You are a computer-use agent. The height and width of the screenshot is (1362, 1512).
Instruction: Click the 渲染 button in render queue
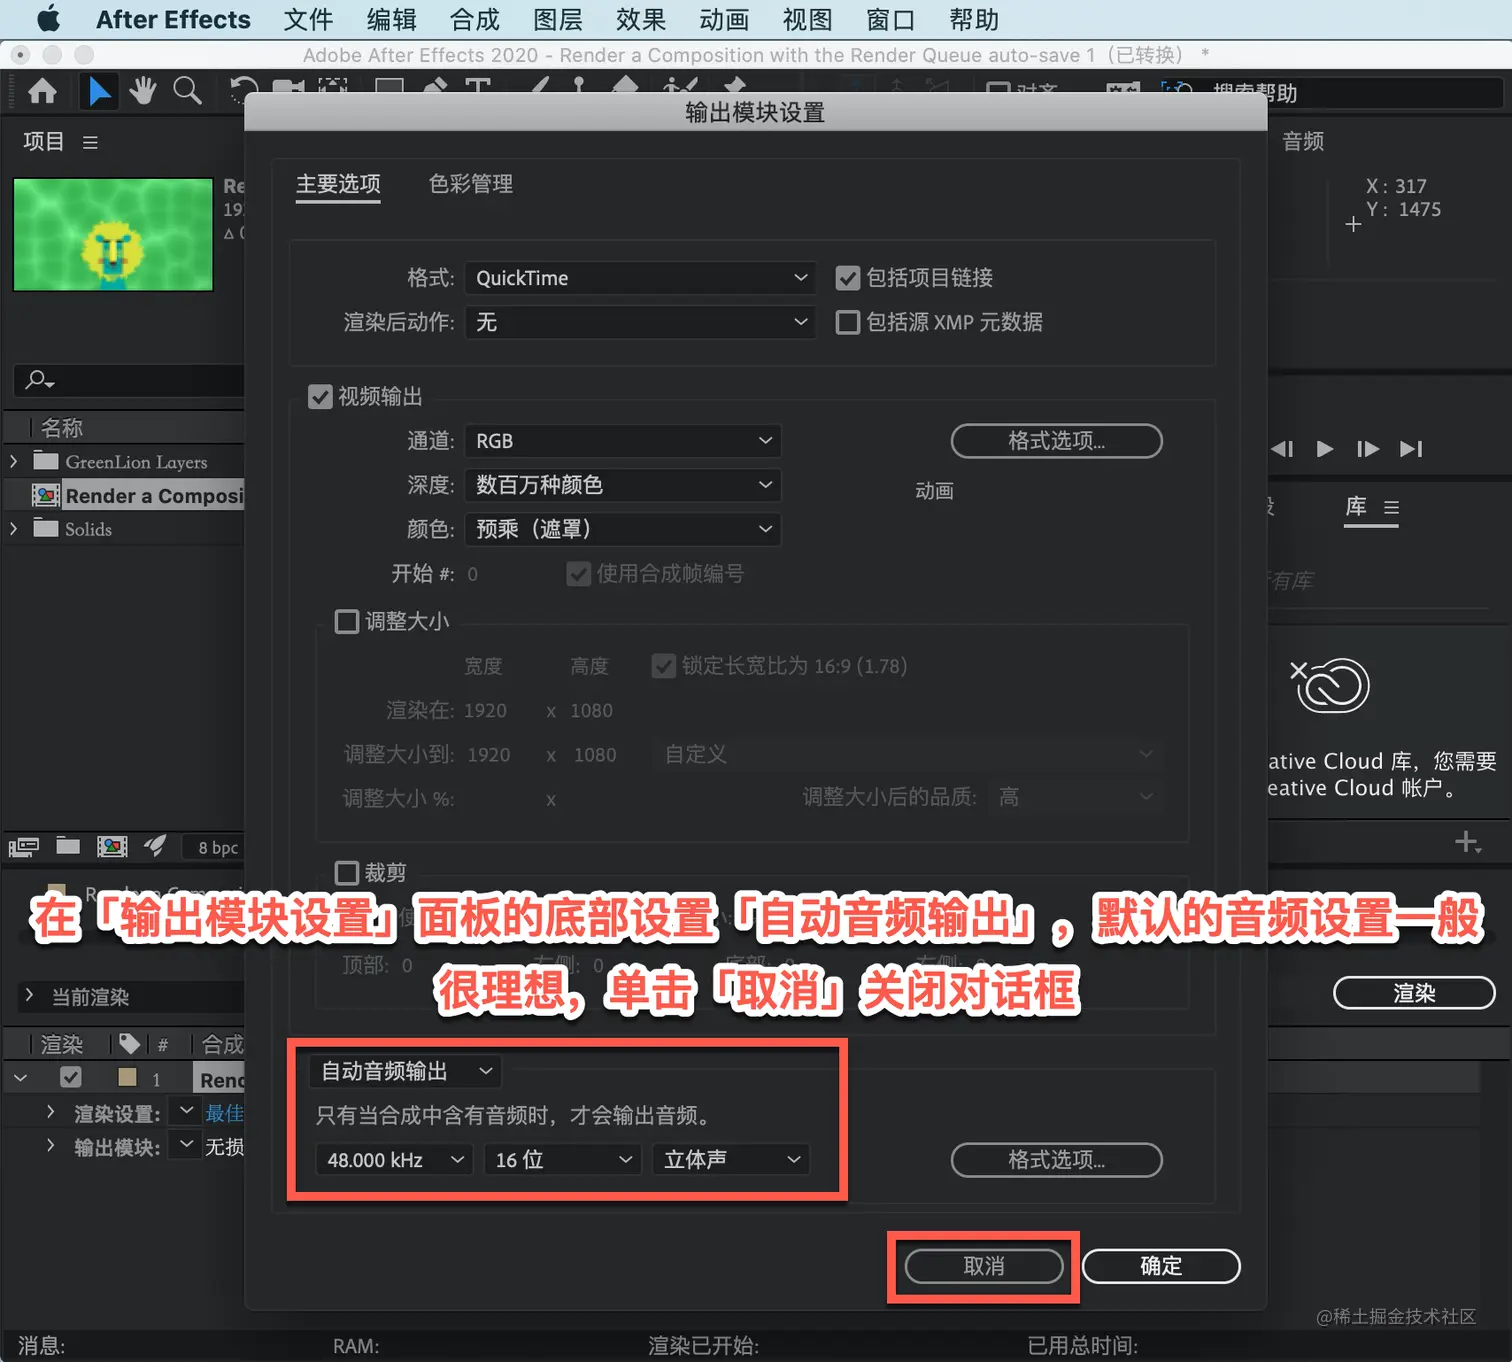point(1414,993)
